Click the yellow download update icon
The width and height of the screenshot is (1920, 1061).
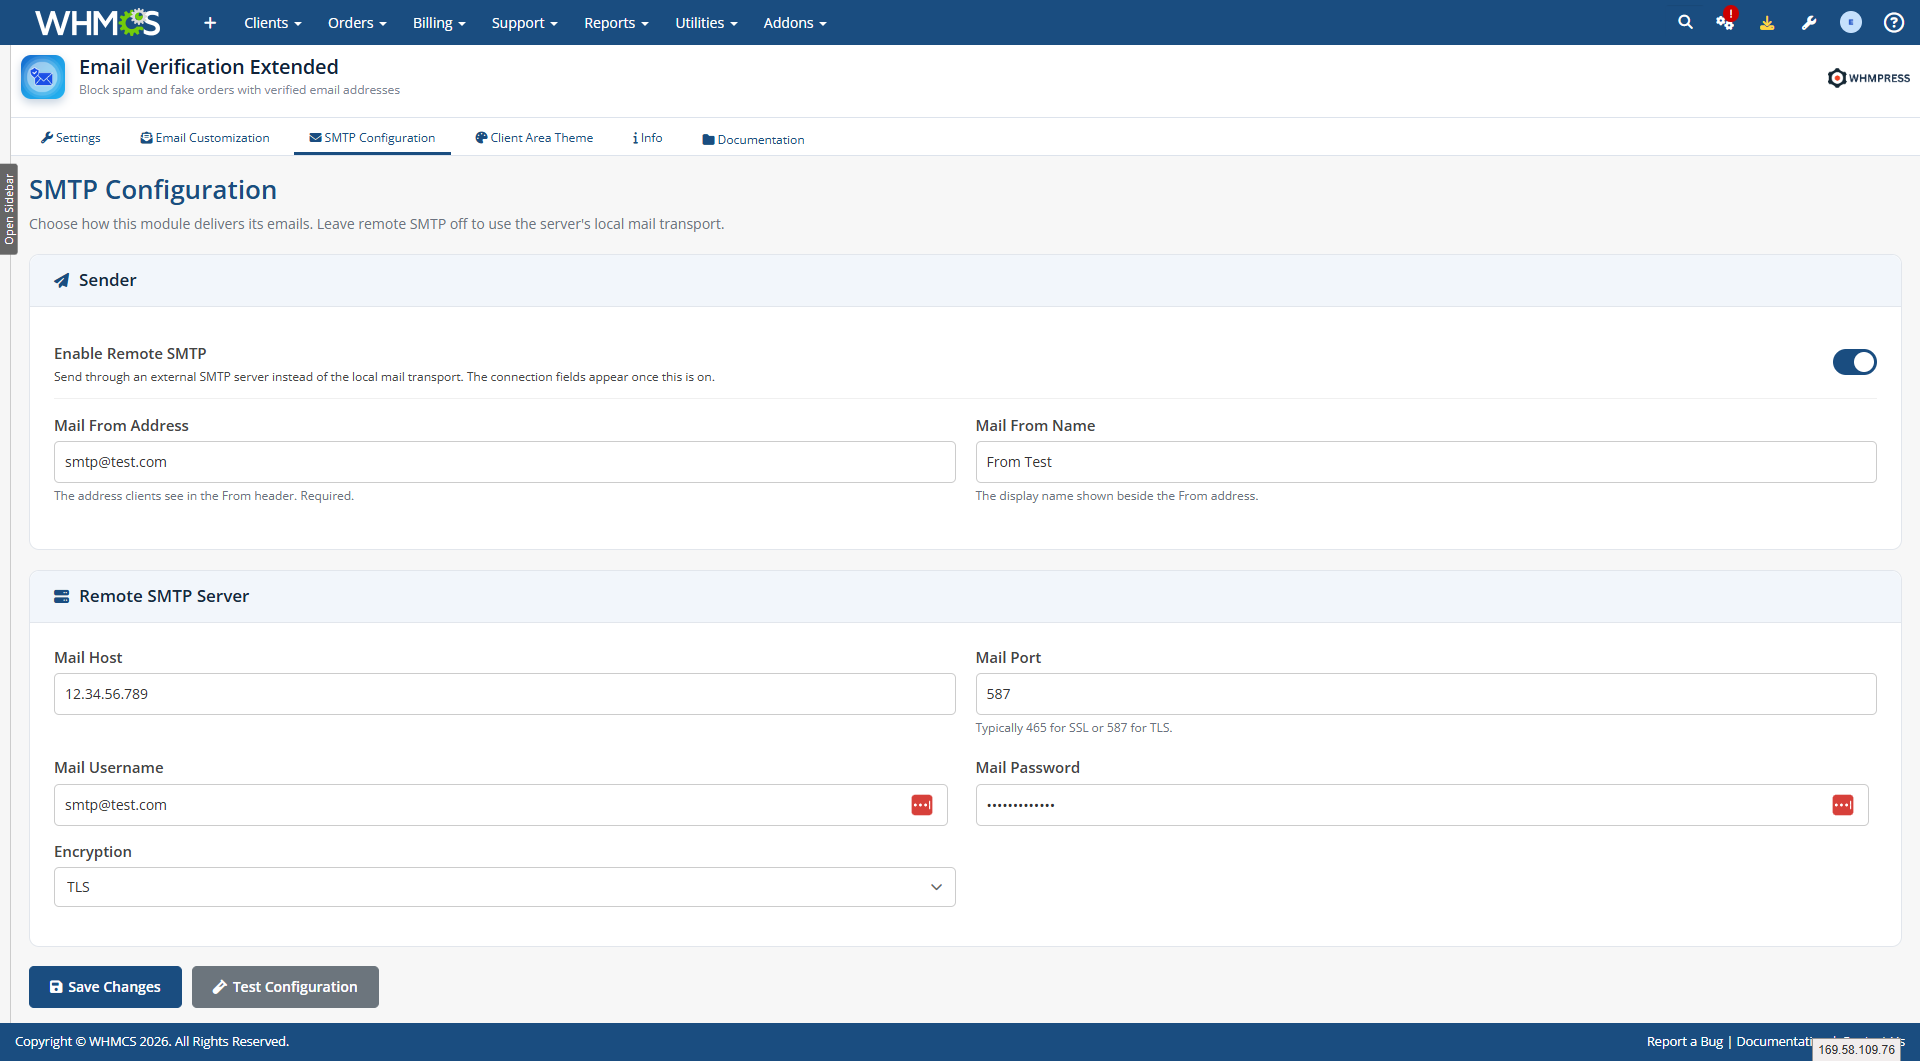[1767, 22]
